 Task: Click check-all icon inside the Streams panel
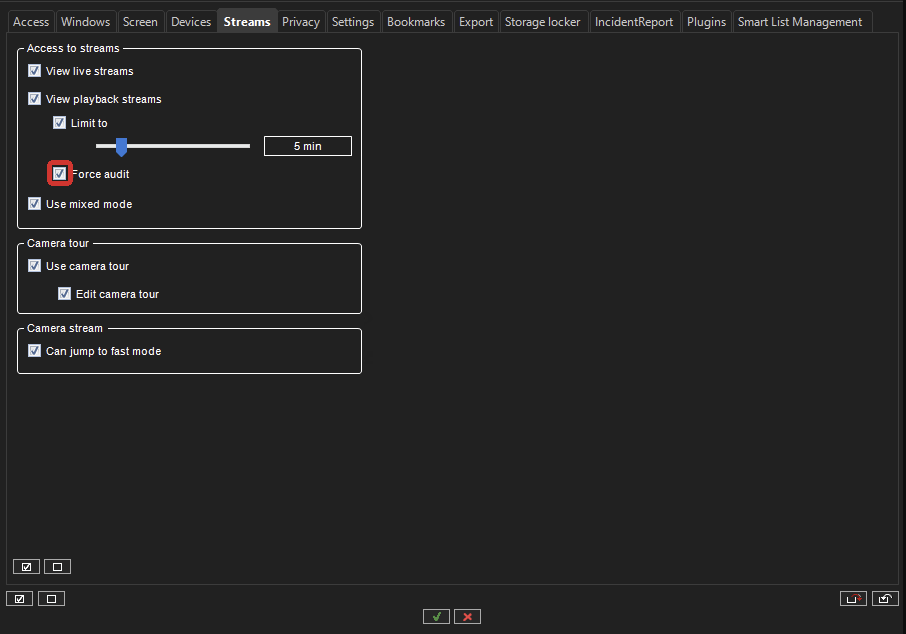pos(27,567)
